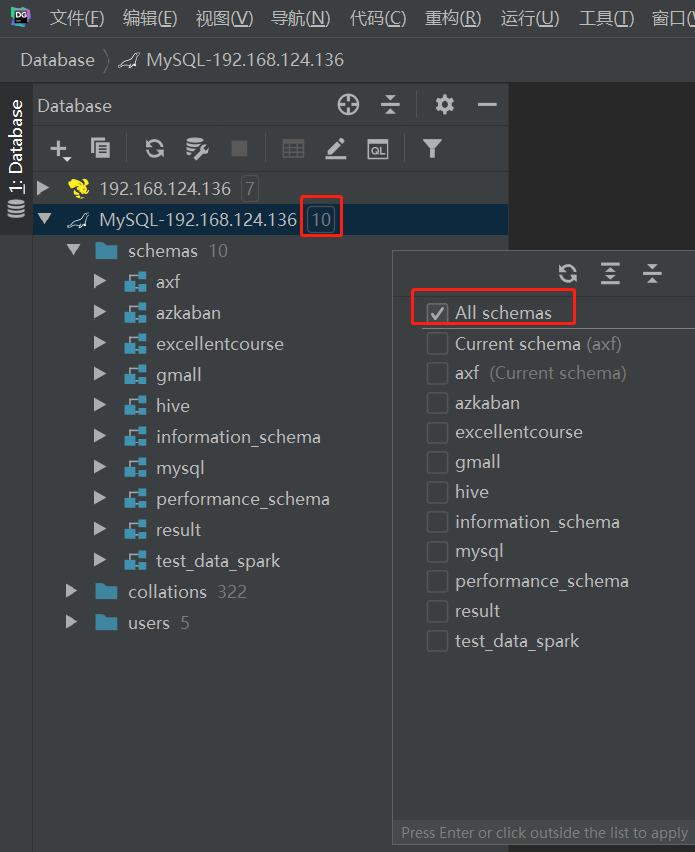
Task: Check the azkaban checkbox in popup
Action: tap(437, 403)
